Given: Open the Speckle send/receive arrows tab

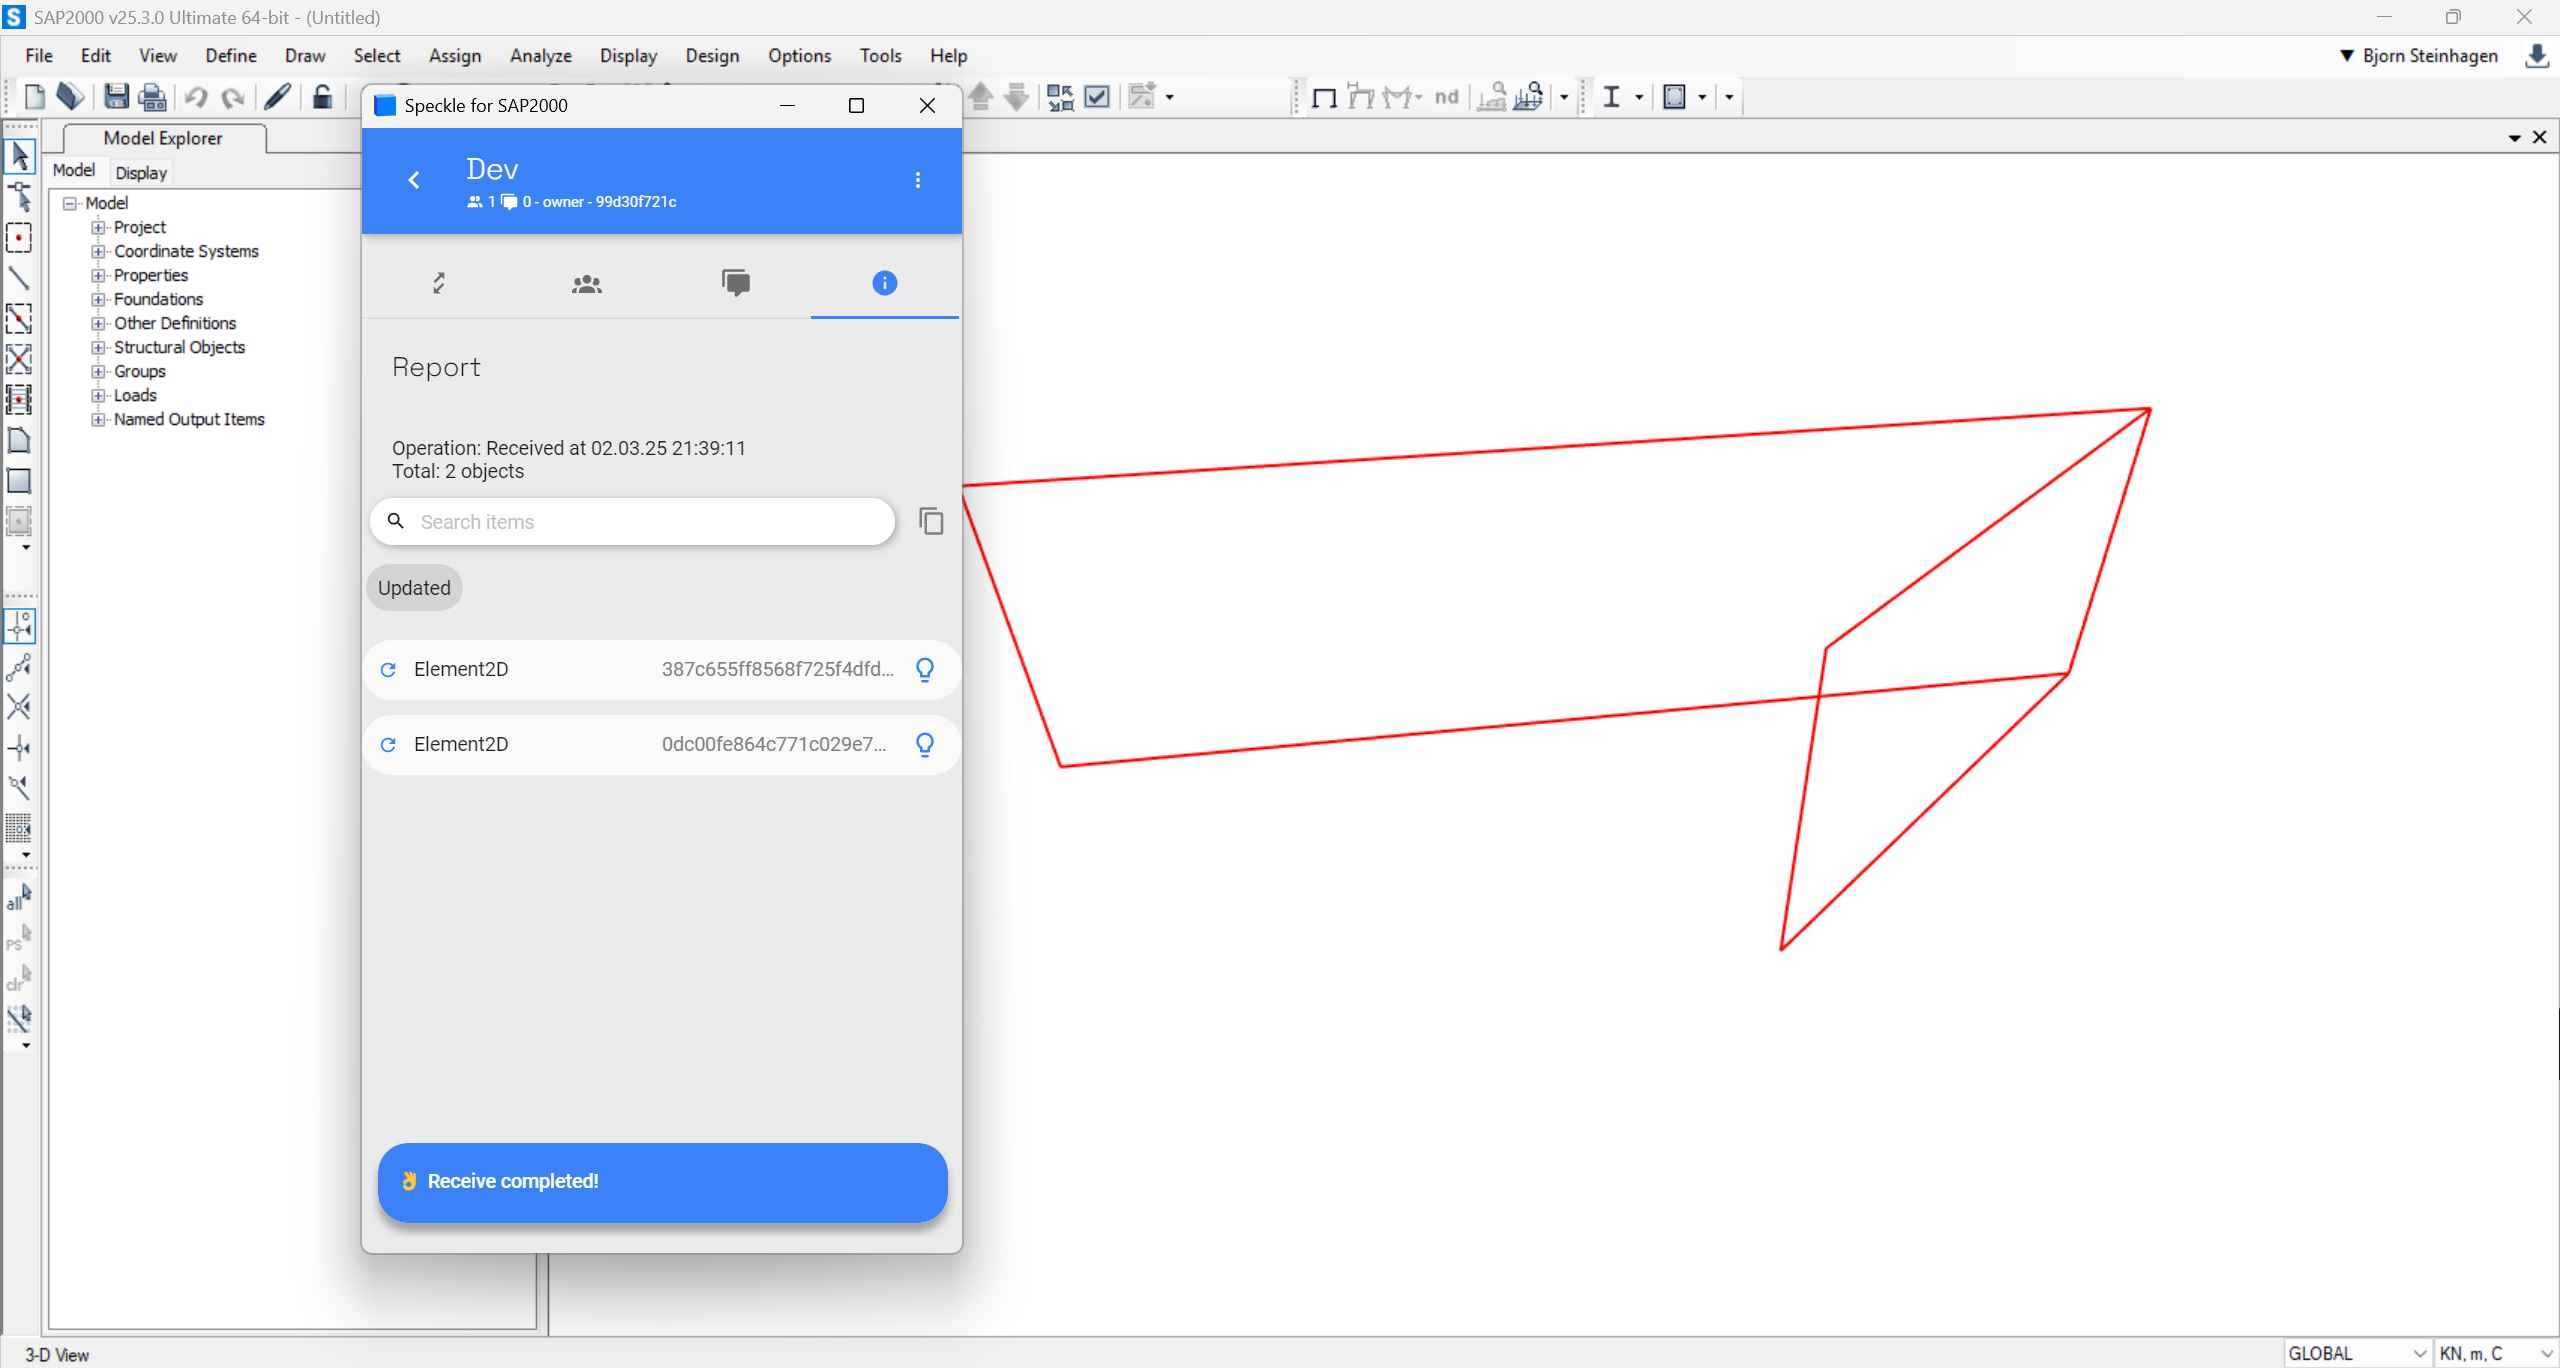Looking at the screenshot, I should pyautogui.click(x=438, y=284).
